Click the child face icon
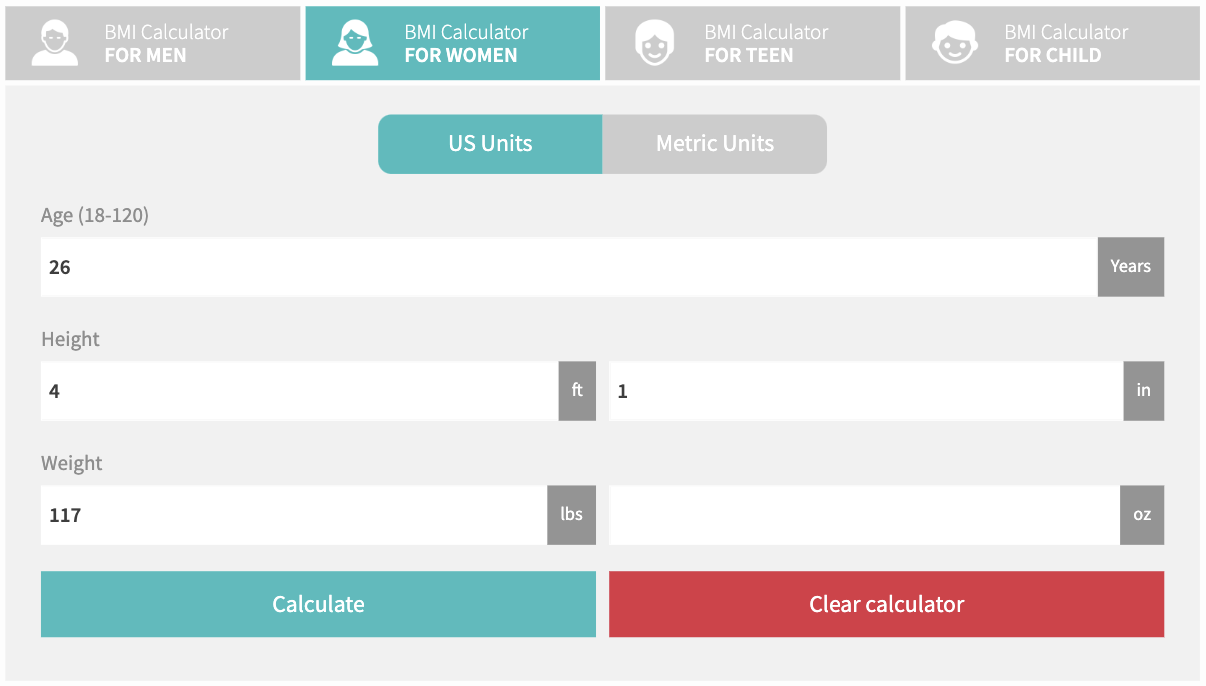Screen dimensions: 1206x686 coord(955,43)
